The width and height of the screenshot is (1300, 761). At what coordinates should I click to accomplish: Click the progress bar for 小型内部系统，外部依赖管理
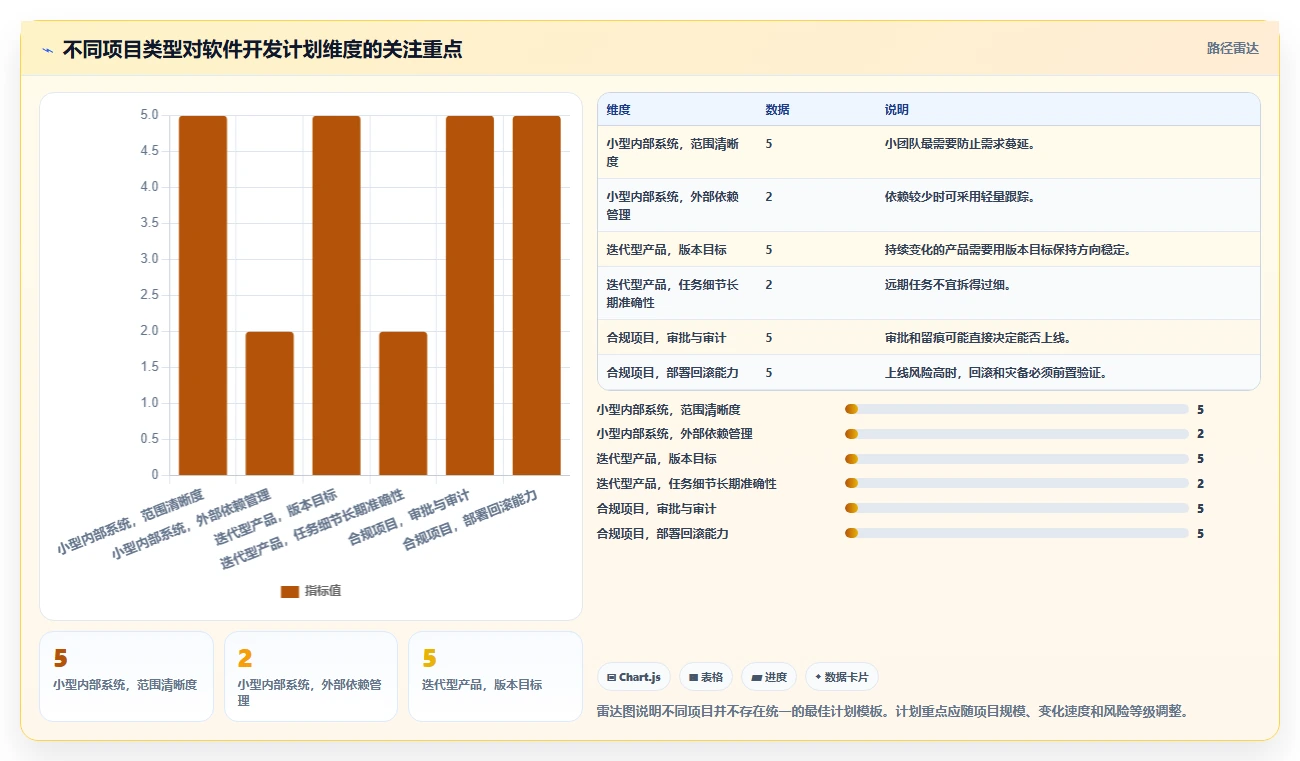[1016, 434]
